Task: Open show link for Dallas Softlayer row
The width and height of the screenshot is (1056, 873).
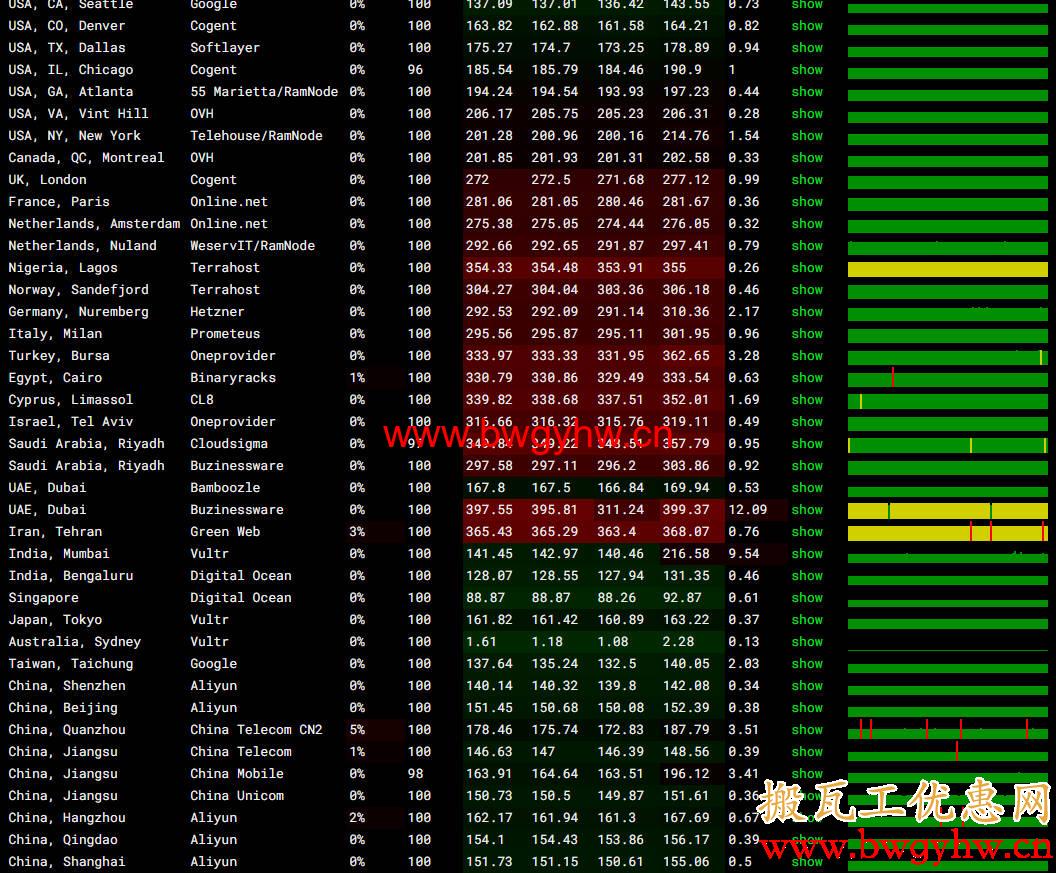Action: coord(807,48)
